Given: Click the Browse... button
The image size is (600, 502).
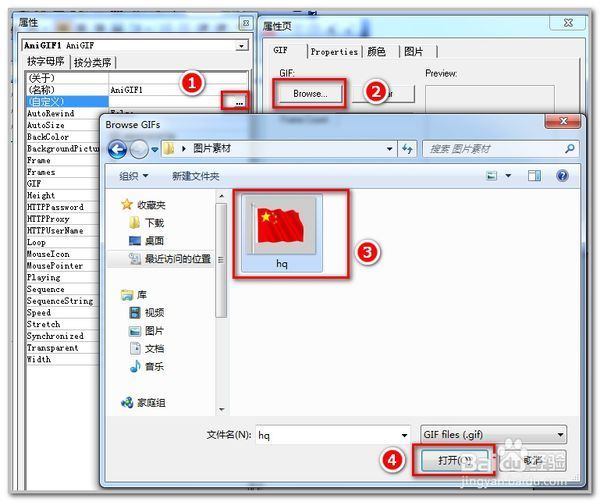Looking at the screenshot, I should [x=309, y=94].
